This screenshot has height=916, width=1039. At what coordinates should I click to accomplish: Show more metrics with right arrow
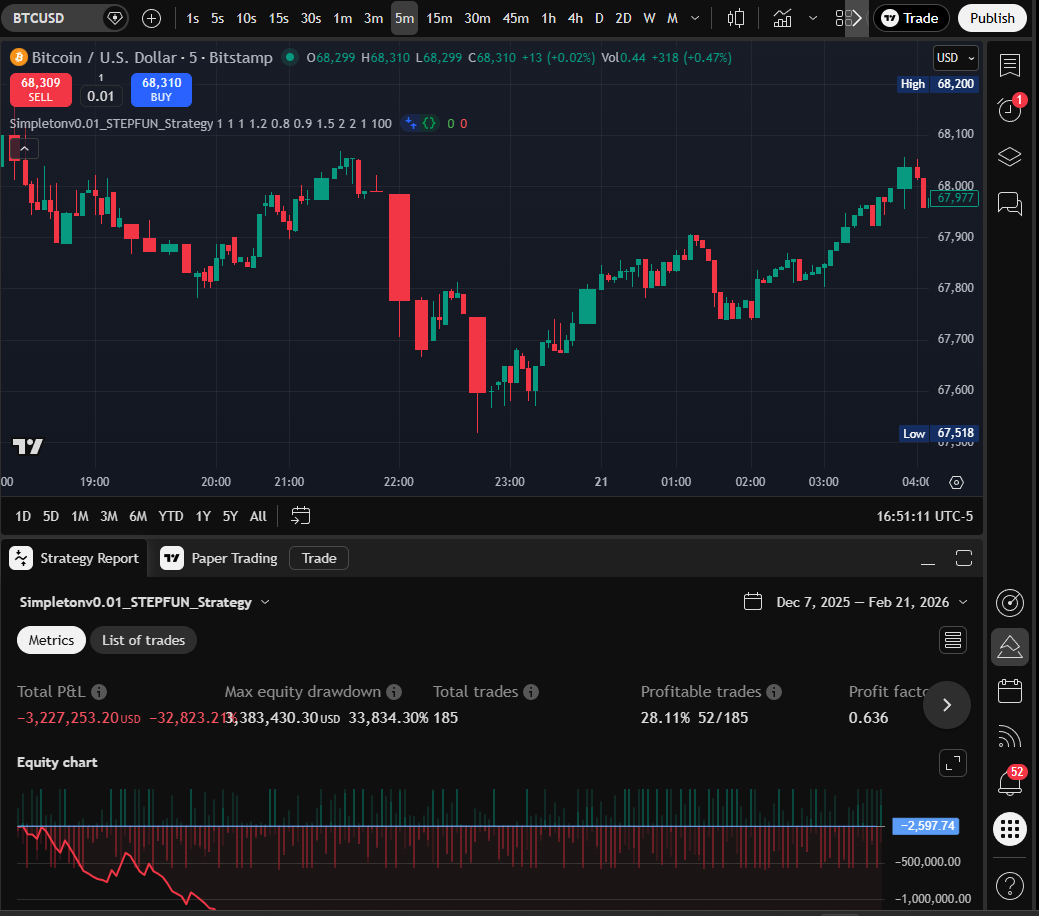pos(947,705)
